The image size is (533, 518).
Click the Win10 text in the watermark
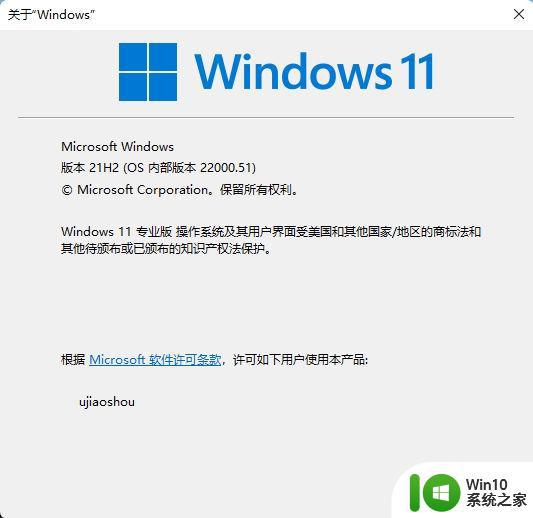point(487,484)
